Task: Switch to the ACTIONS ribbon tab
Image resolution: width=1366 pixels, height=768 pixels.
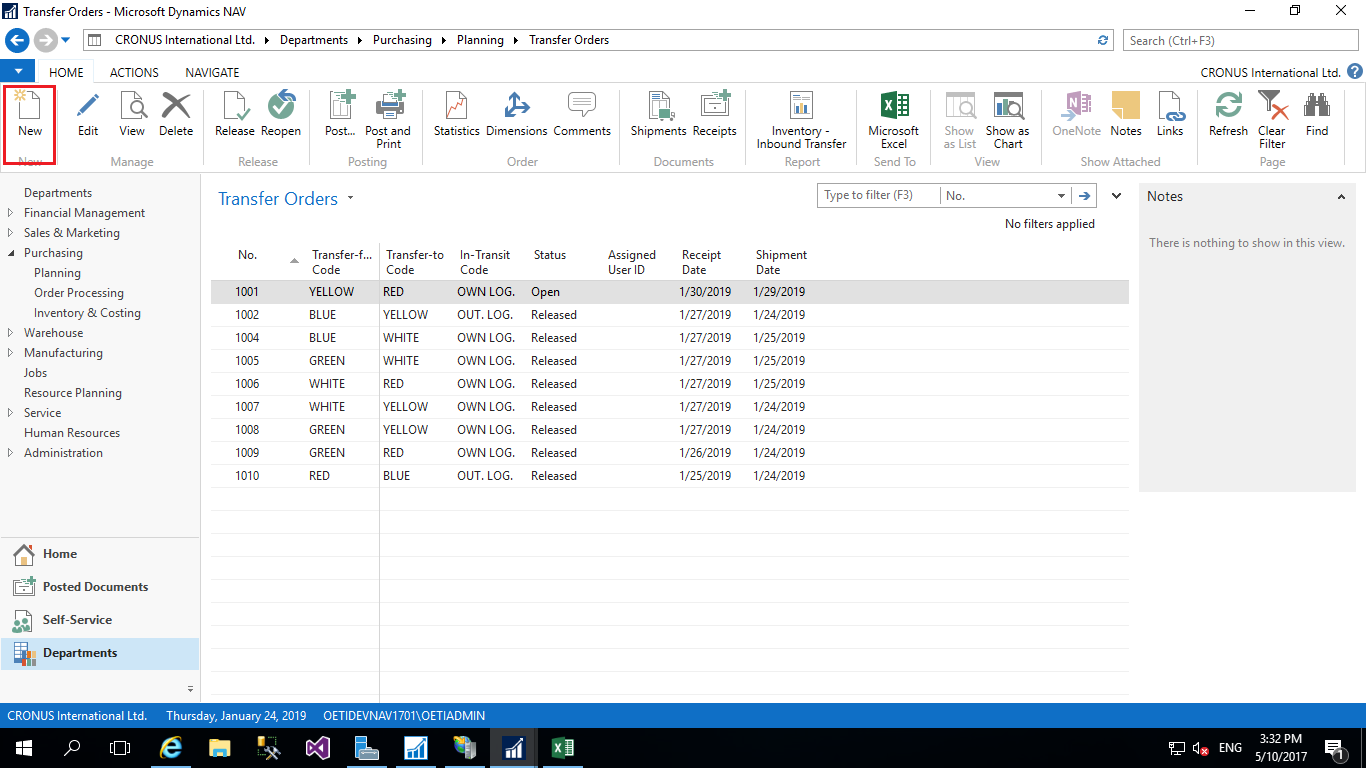Action: pyautogui.click(x=134, y=72)
